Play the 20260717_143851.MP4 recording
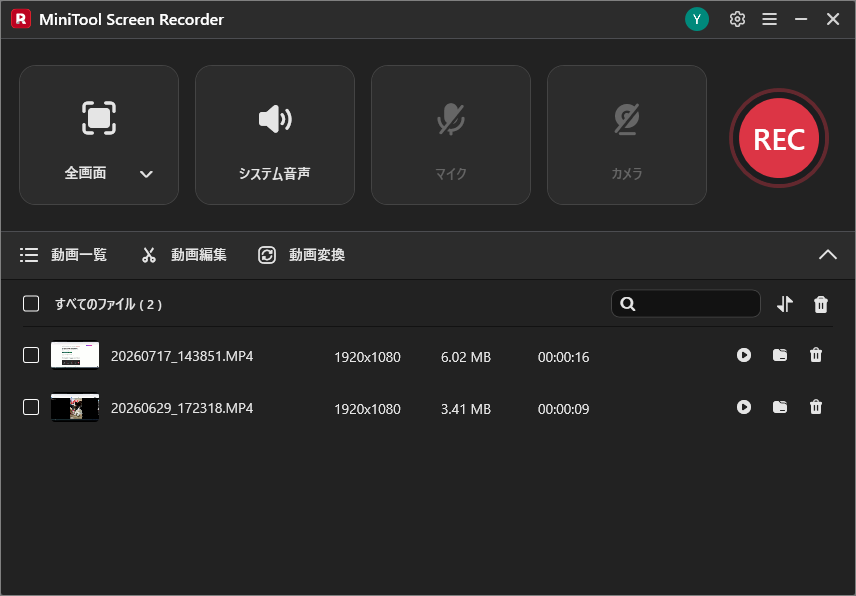Image resolution: width=856 pixels, height=596 pixels. 744,355
